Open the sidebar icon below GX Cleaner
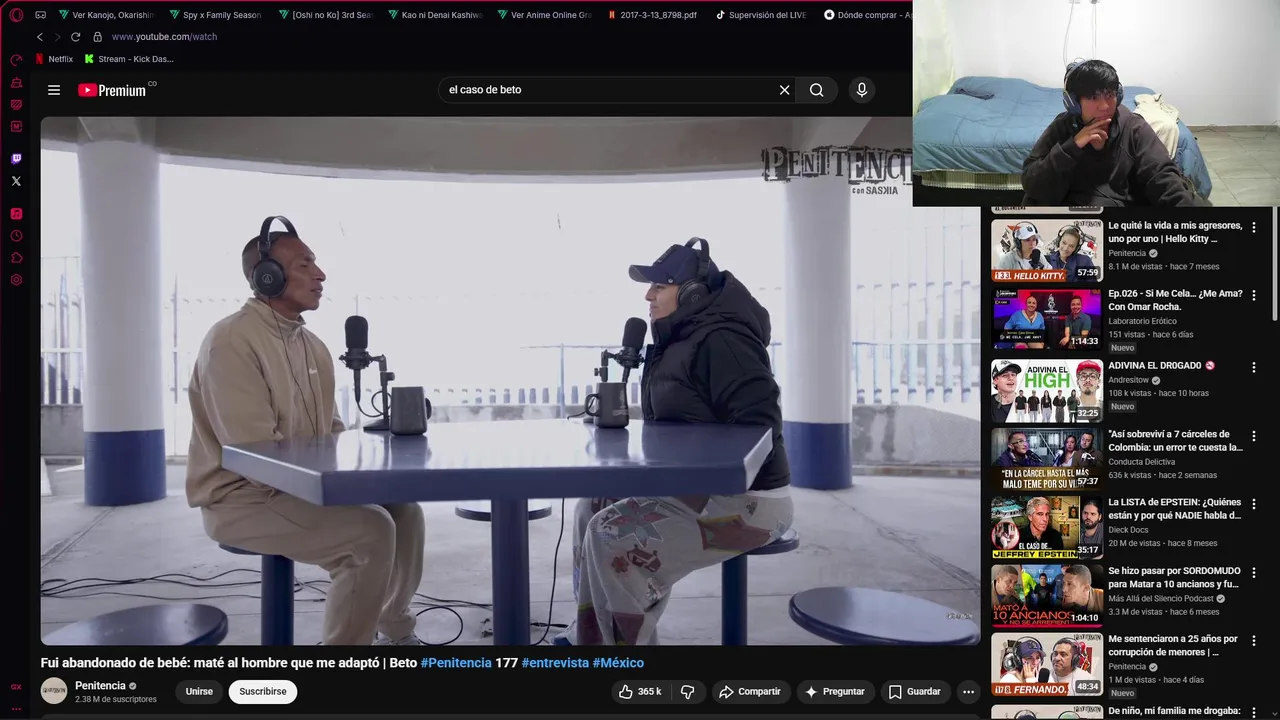The image size is (1280, 720). point(16,105)
